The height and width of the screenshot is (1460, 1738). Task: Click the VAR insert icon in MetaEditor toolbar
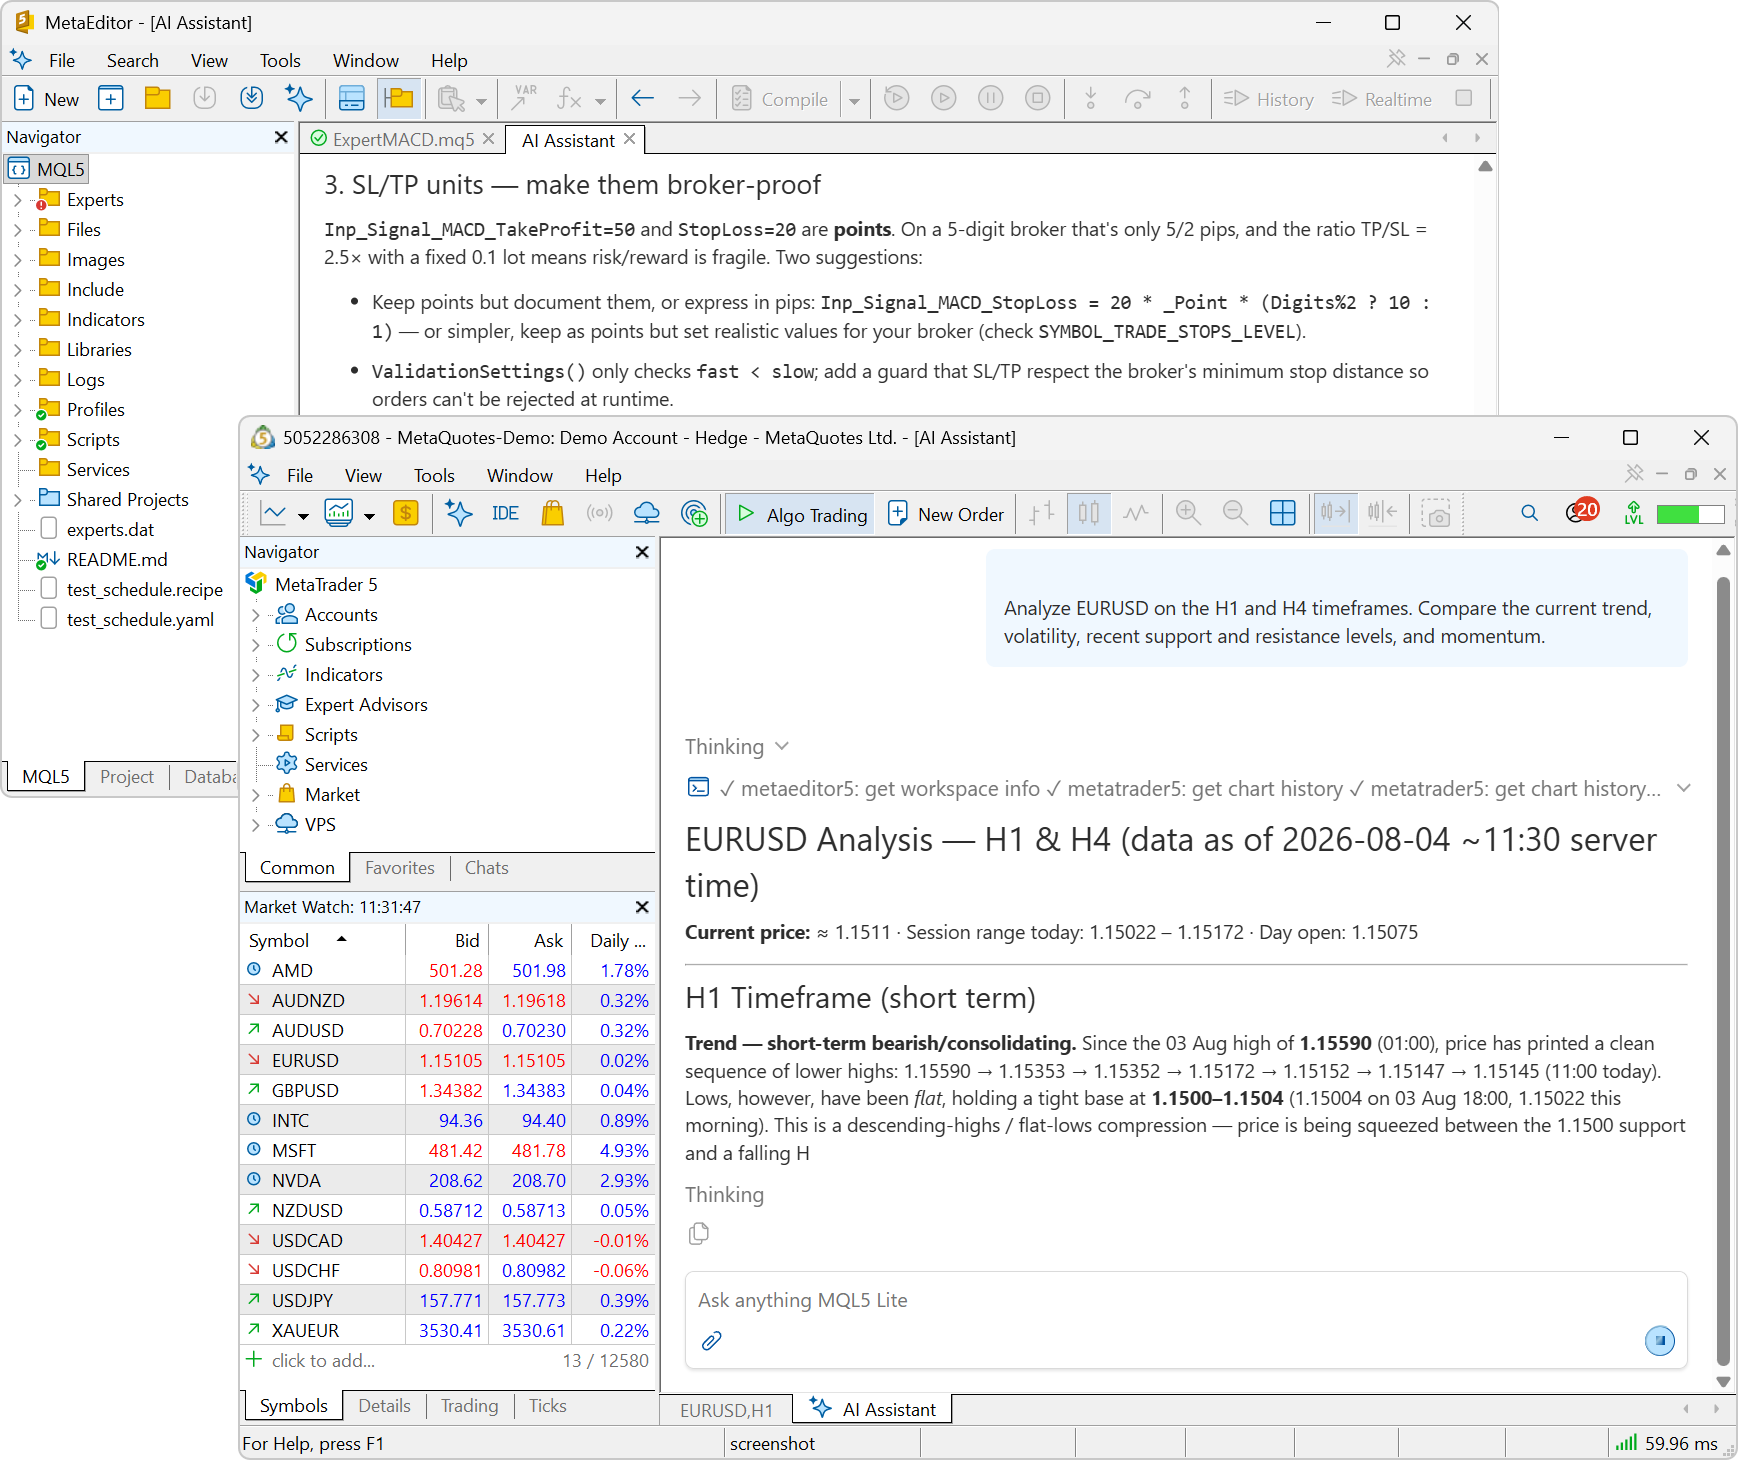(x=524, y=98)
